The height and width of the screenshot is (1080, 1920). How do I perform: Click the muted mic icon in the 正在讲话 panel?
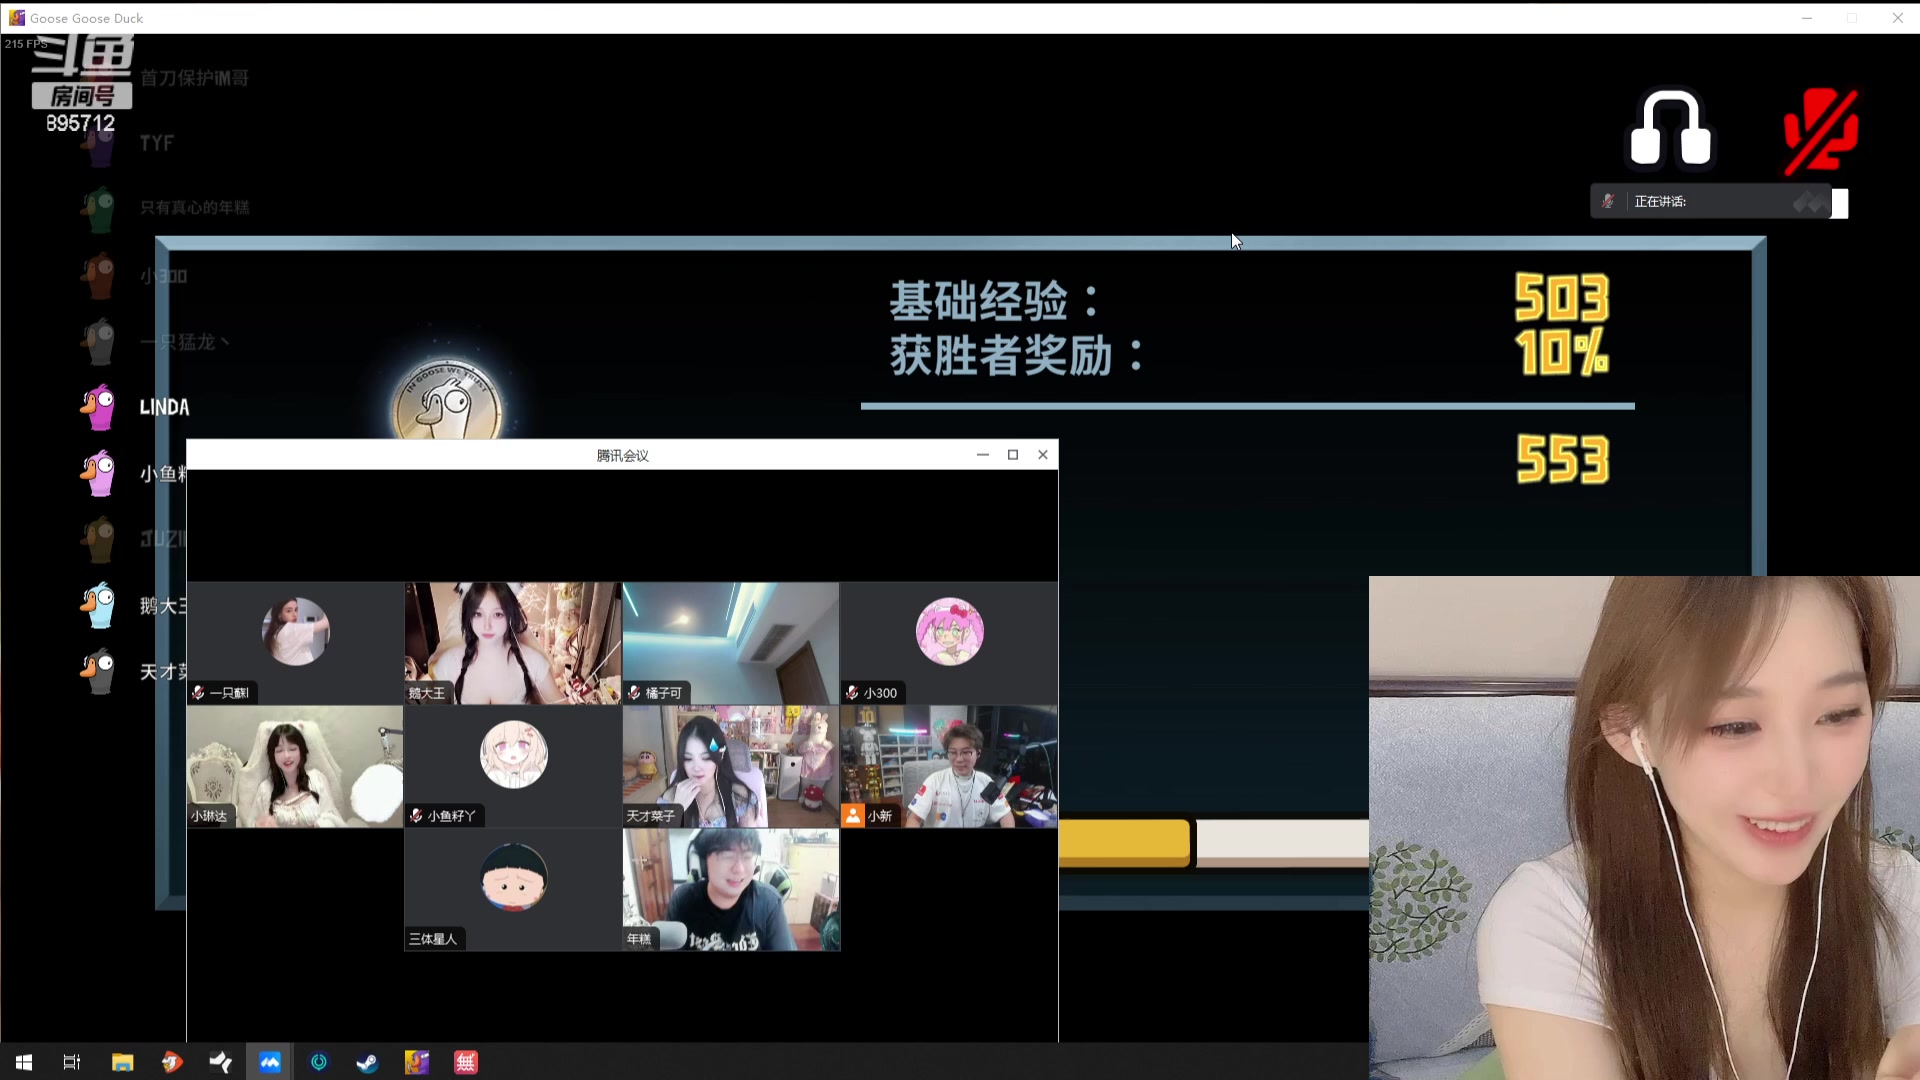(x=1609, y=200)
